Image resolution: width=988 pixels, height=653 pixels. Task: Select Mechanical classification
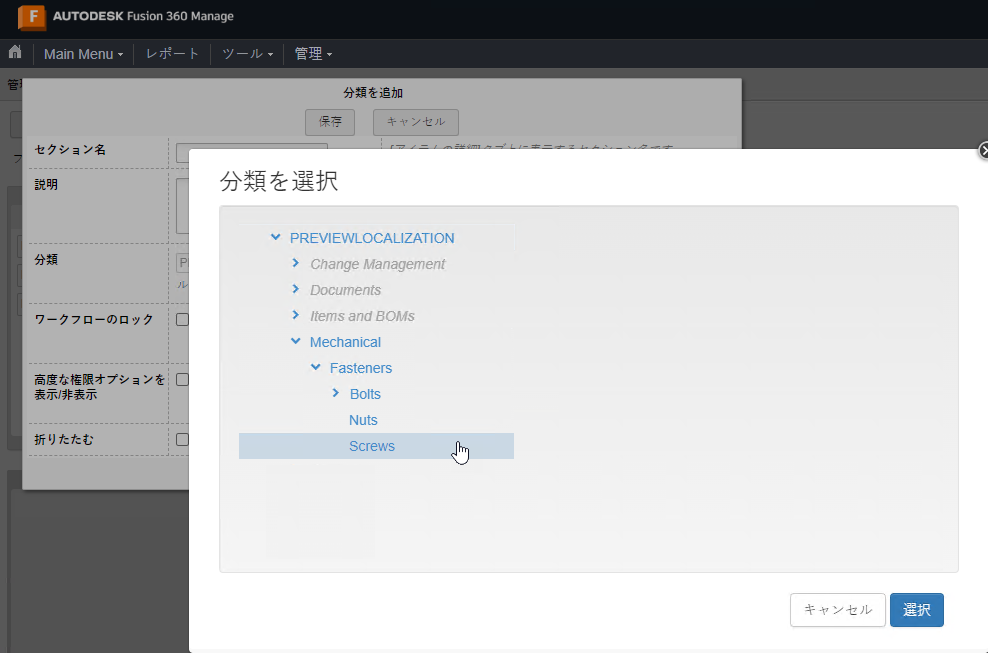pyautogui.click(x=345, y=342)
